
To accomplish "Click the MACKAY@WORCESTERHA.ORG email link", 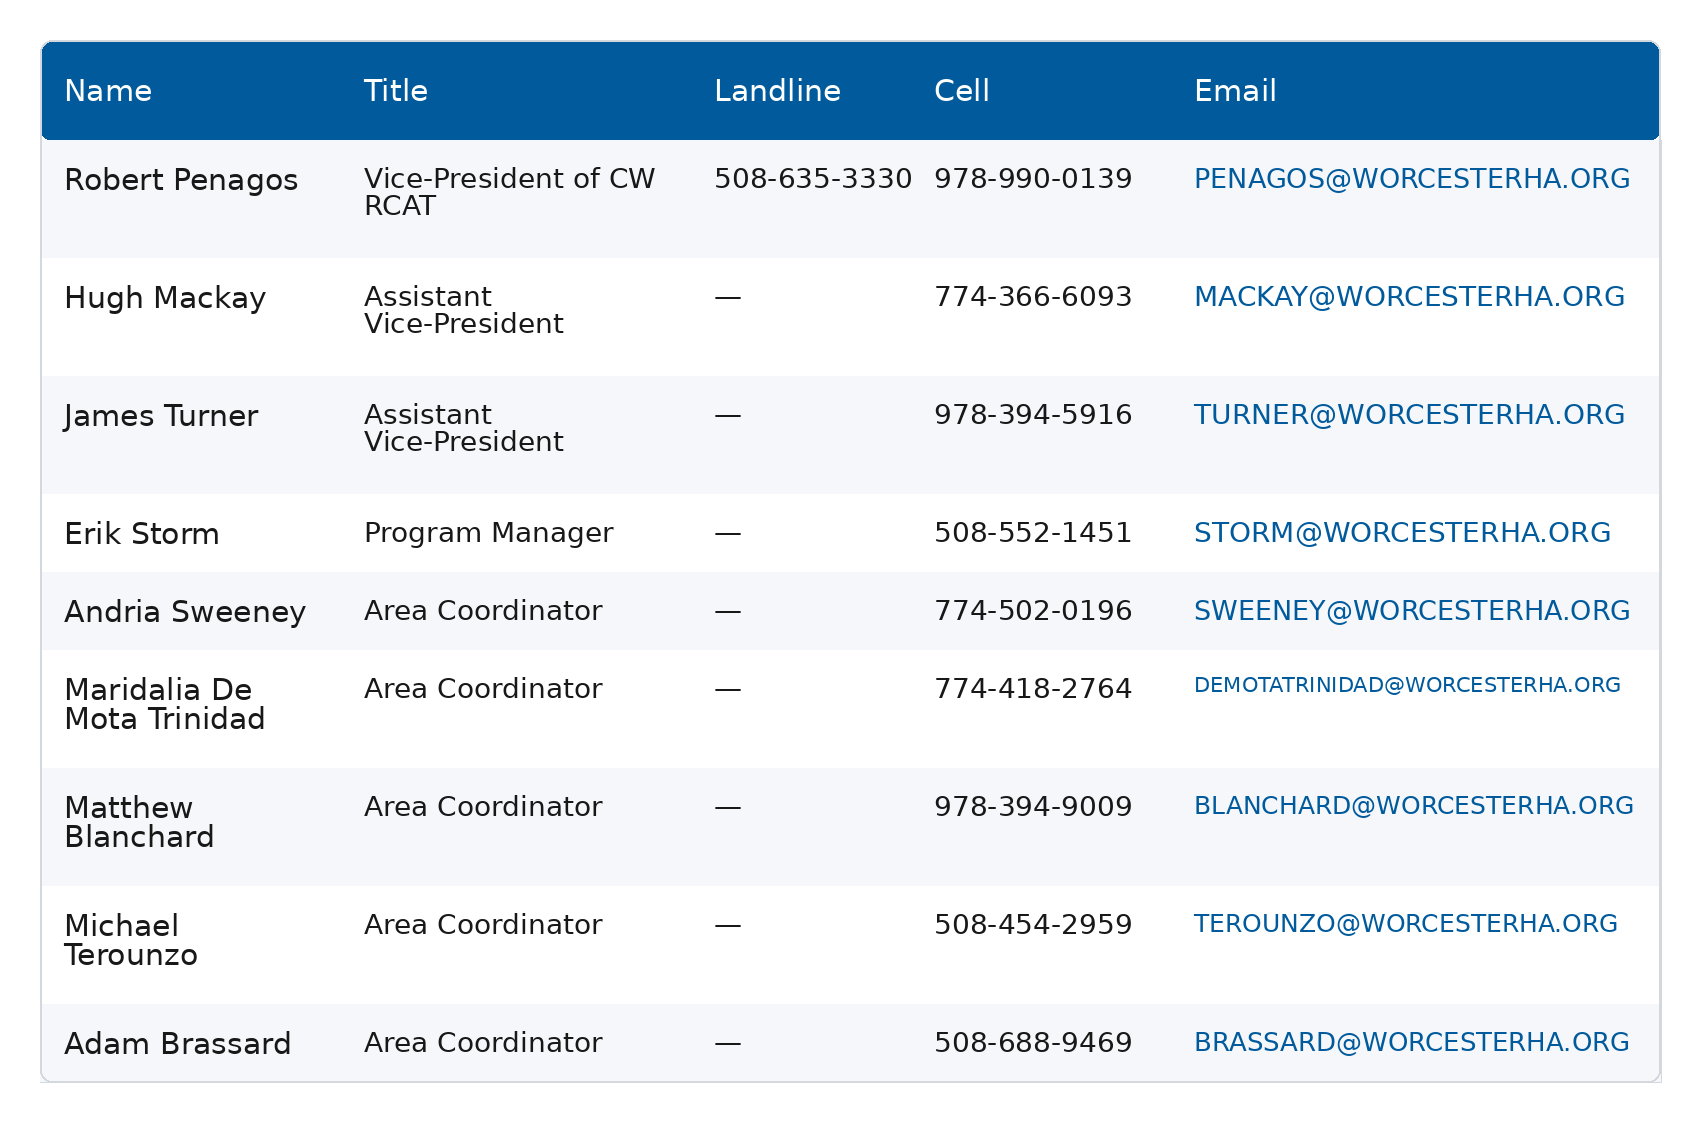I will tap(1409, 297).
